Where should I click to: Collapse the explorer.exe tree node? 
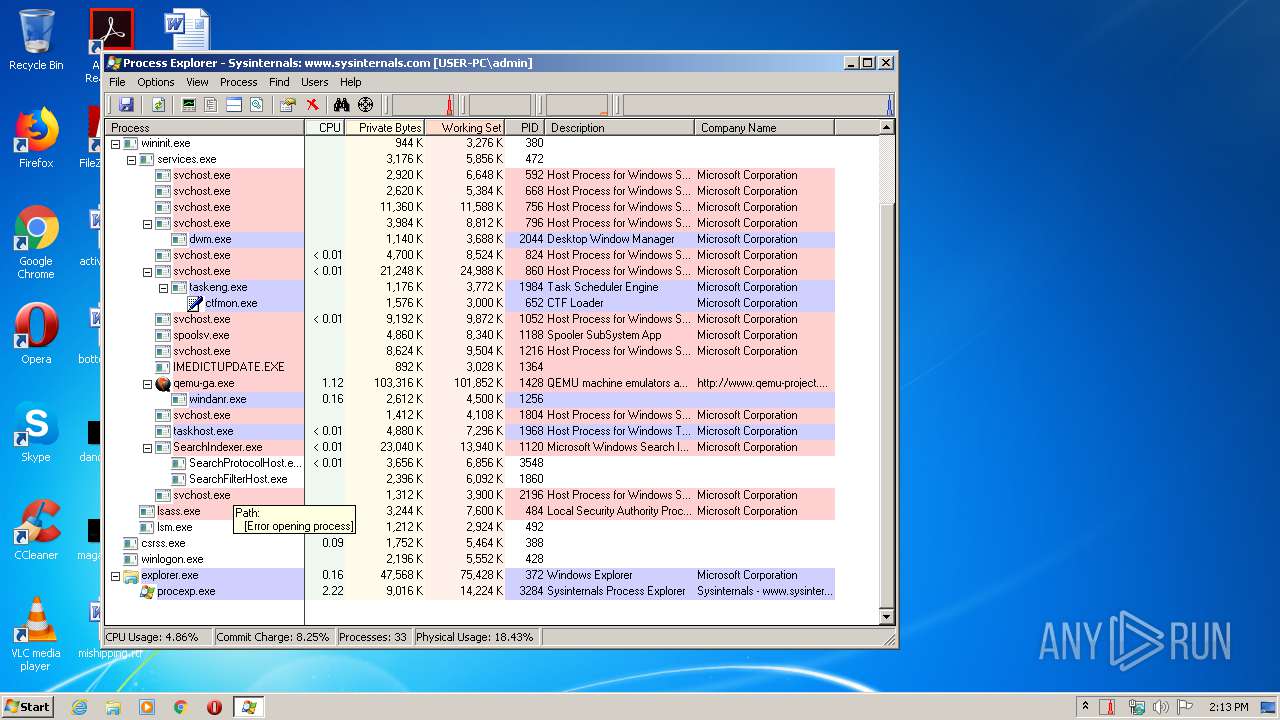pyautogui.click(x=115, y=575)
